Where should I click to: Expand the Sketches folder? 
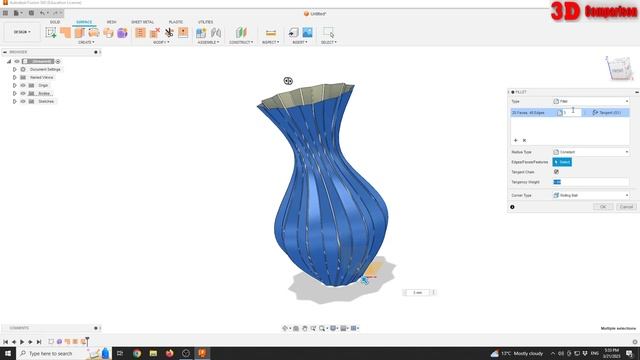click(15, 101)
